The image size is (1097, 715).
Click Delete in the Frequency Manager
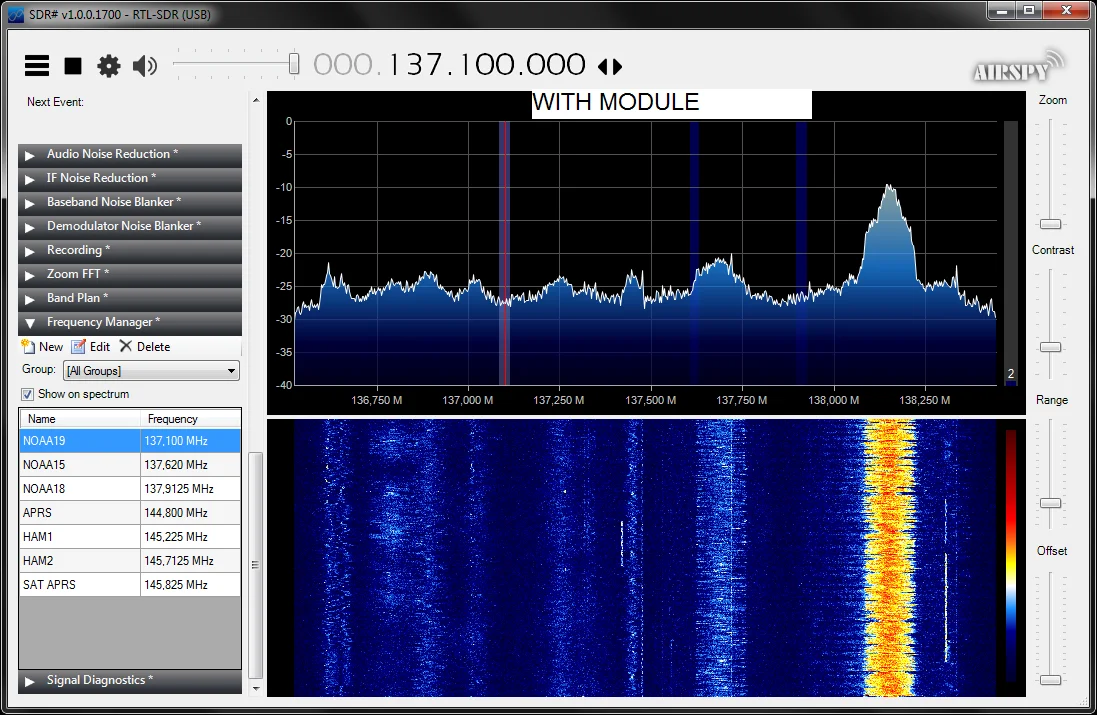coord(145,346)
